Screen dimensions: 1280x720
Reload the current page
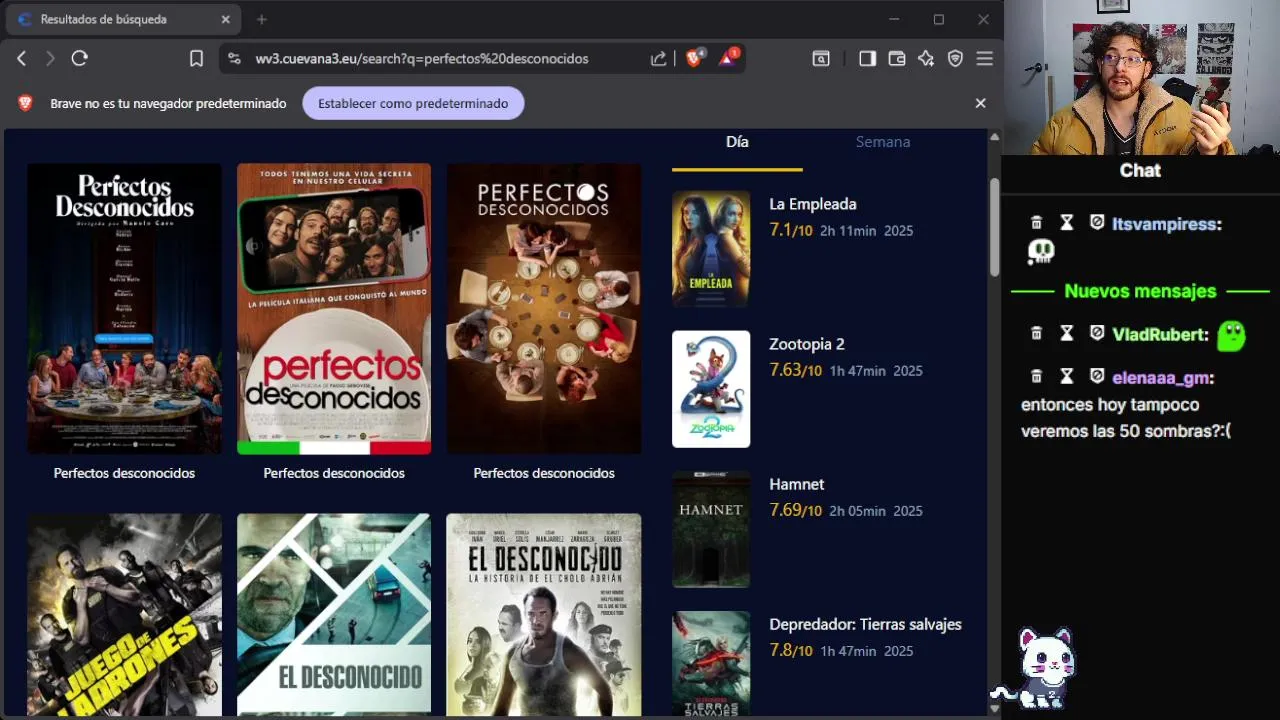[x=80, y=59]
